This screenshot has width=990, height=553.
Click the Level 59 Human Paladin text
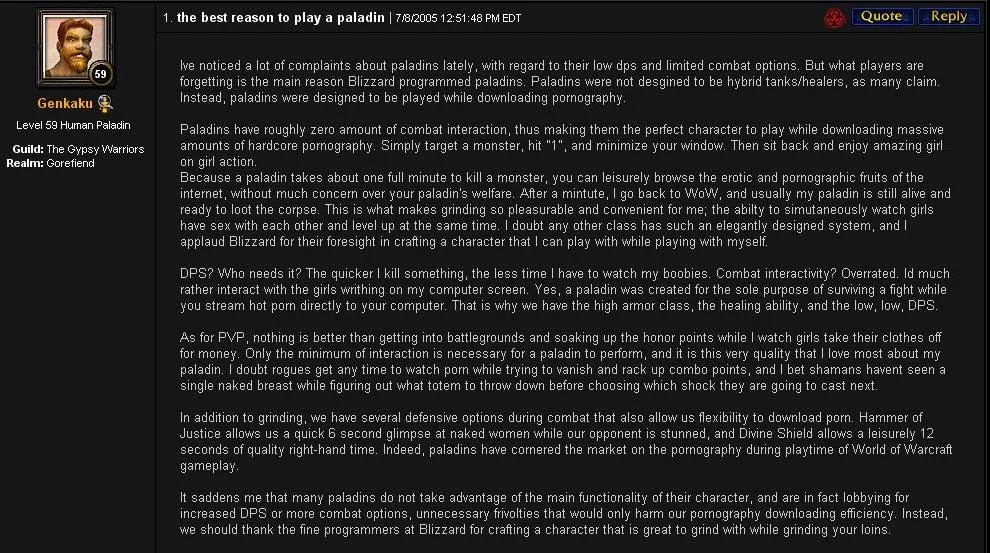(x=73, y=125)
